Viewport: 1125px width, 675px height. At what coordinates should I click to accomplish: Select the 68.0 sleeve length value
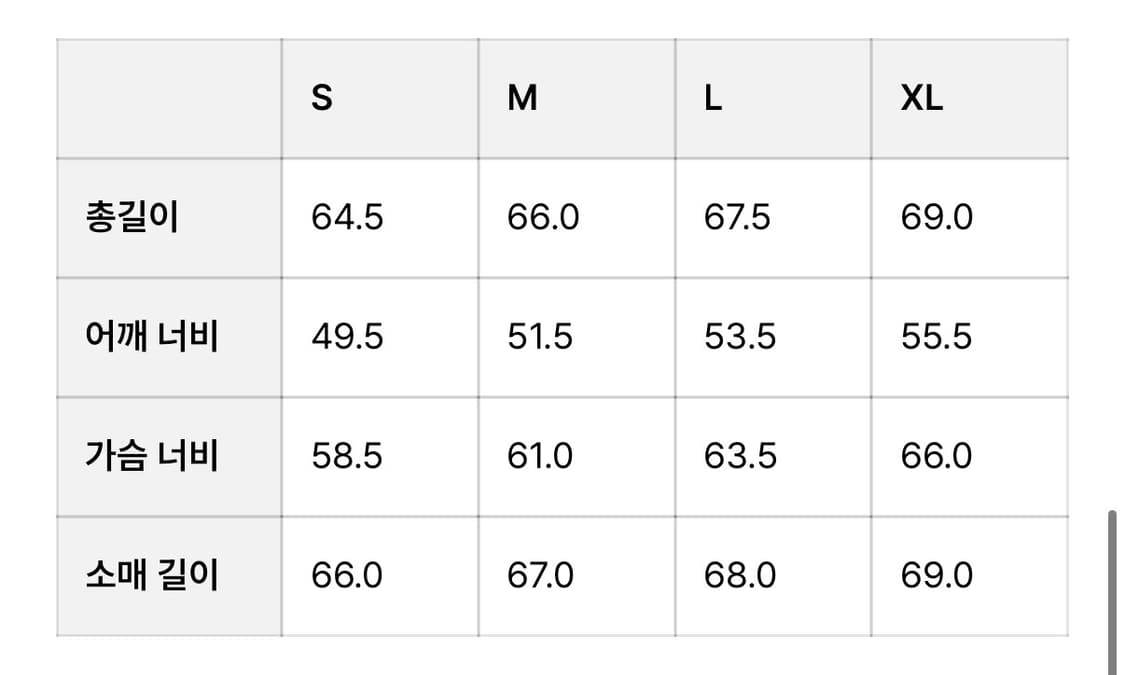click(x=740, y=576)
